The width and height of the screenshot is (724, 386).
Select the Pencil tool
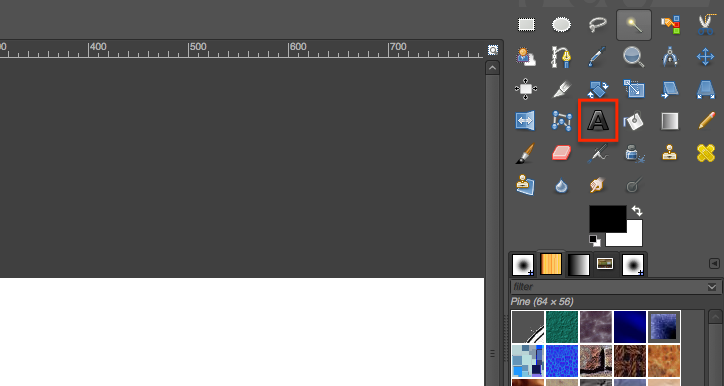(706, 121)
